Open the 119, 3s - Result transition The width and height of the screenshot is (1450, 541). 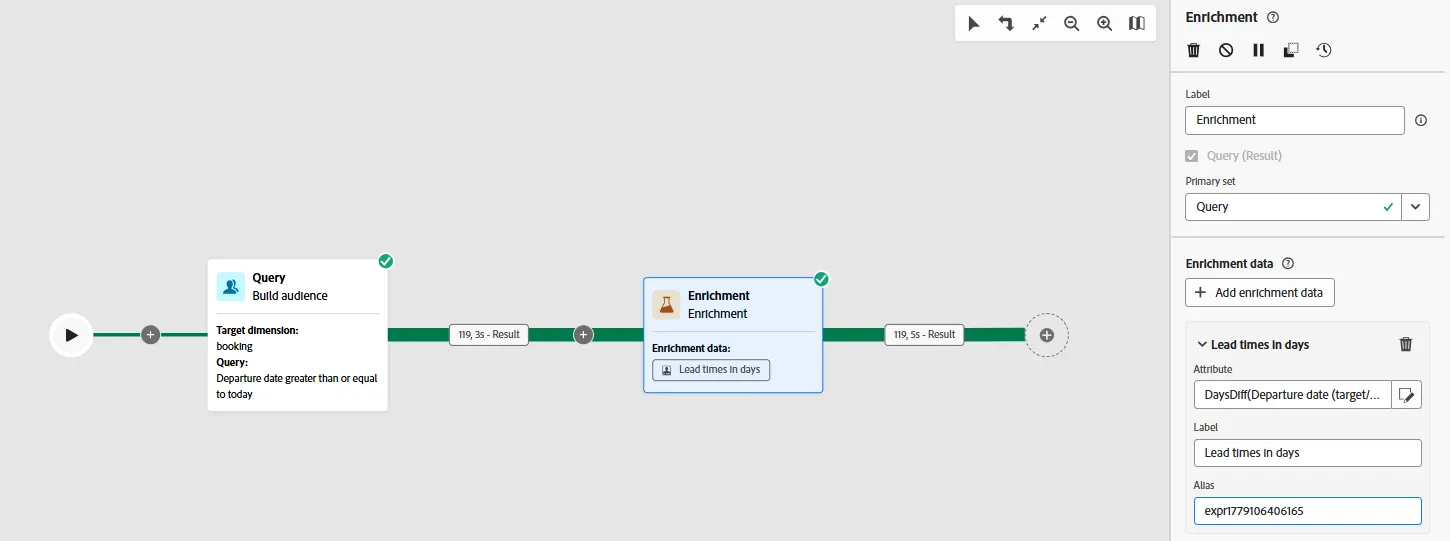[489, 335]
